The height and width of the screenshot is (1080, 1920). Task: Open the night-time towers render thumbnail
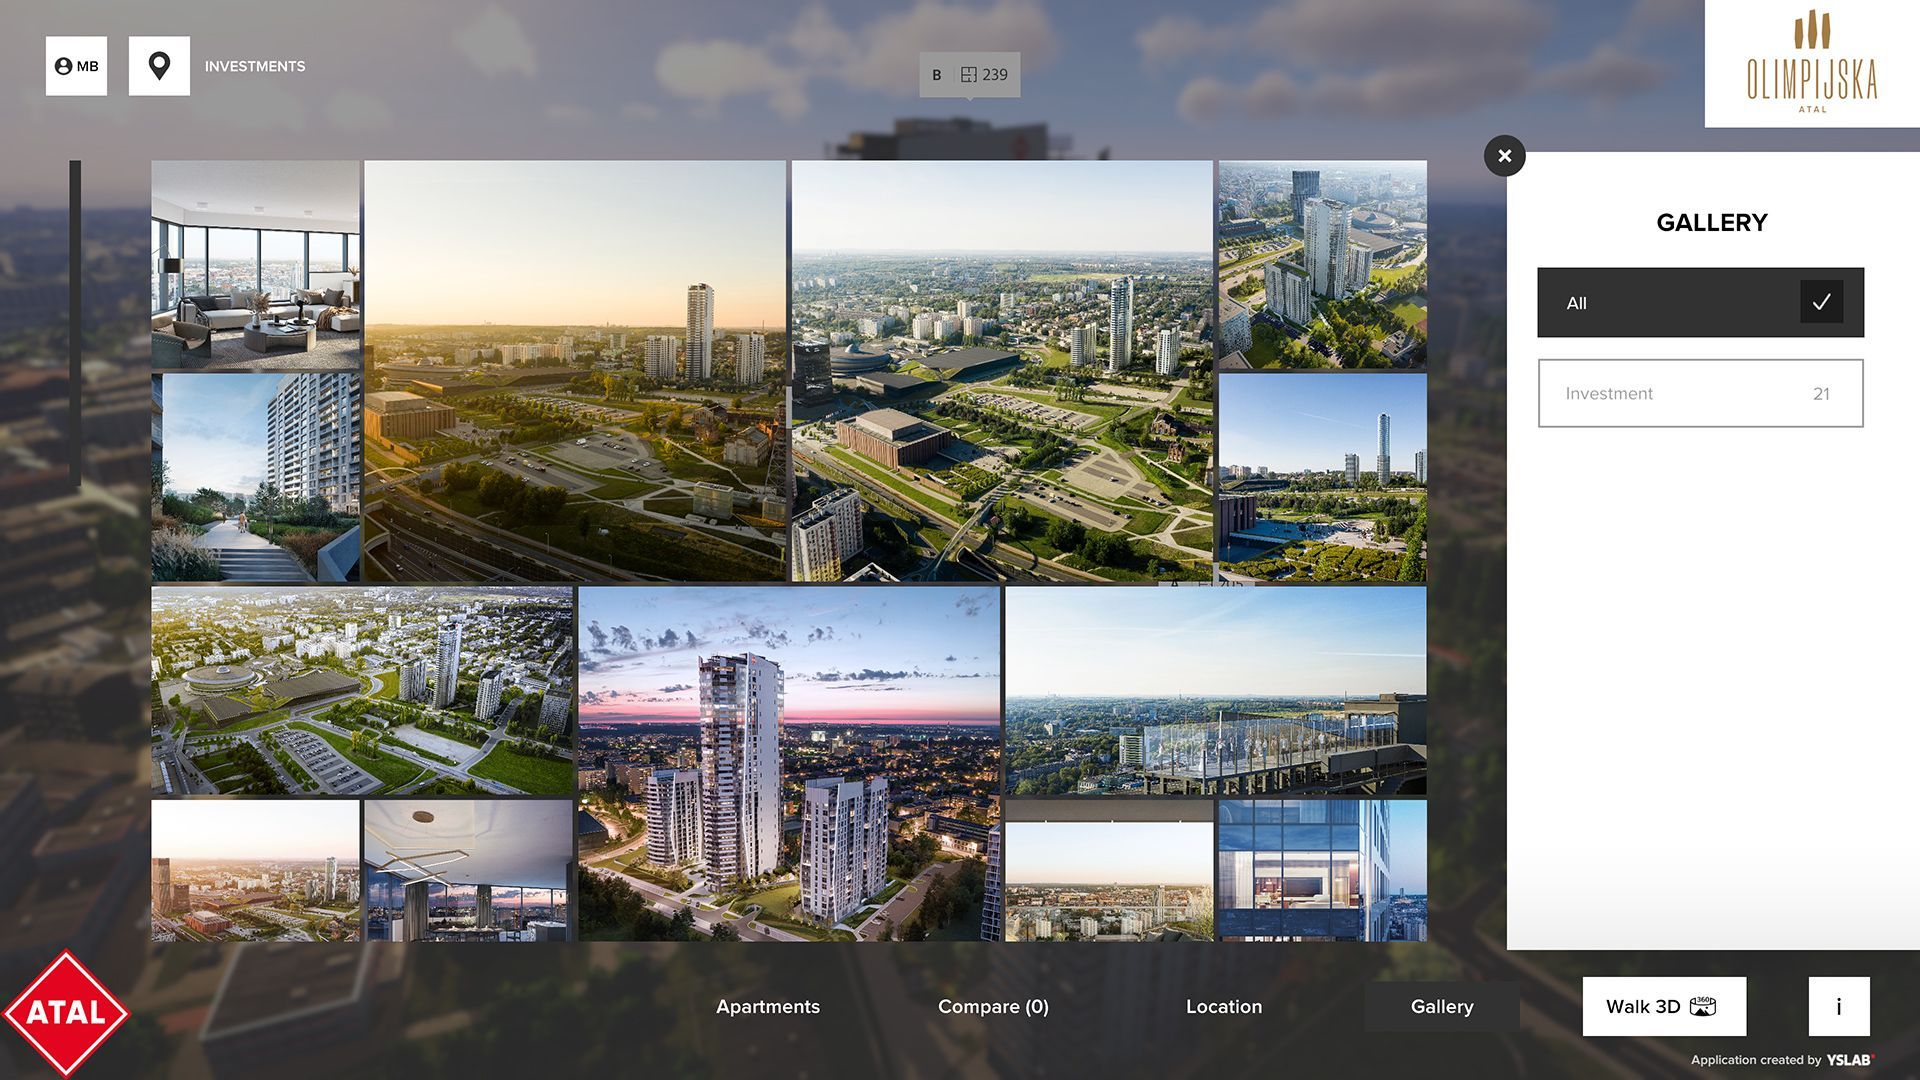[x=789, y=764]
